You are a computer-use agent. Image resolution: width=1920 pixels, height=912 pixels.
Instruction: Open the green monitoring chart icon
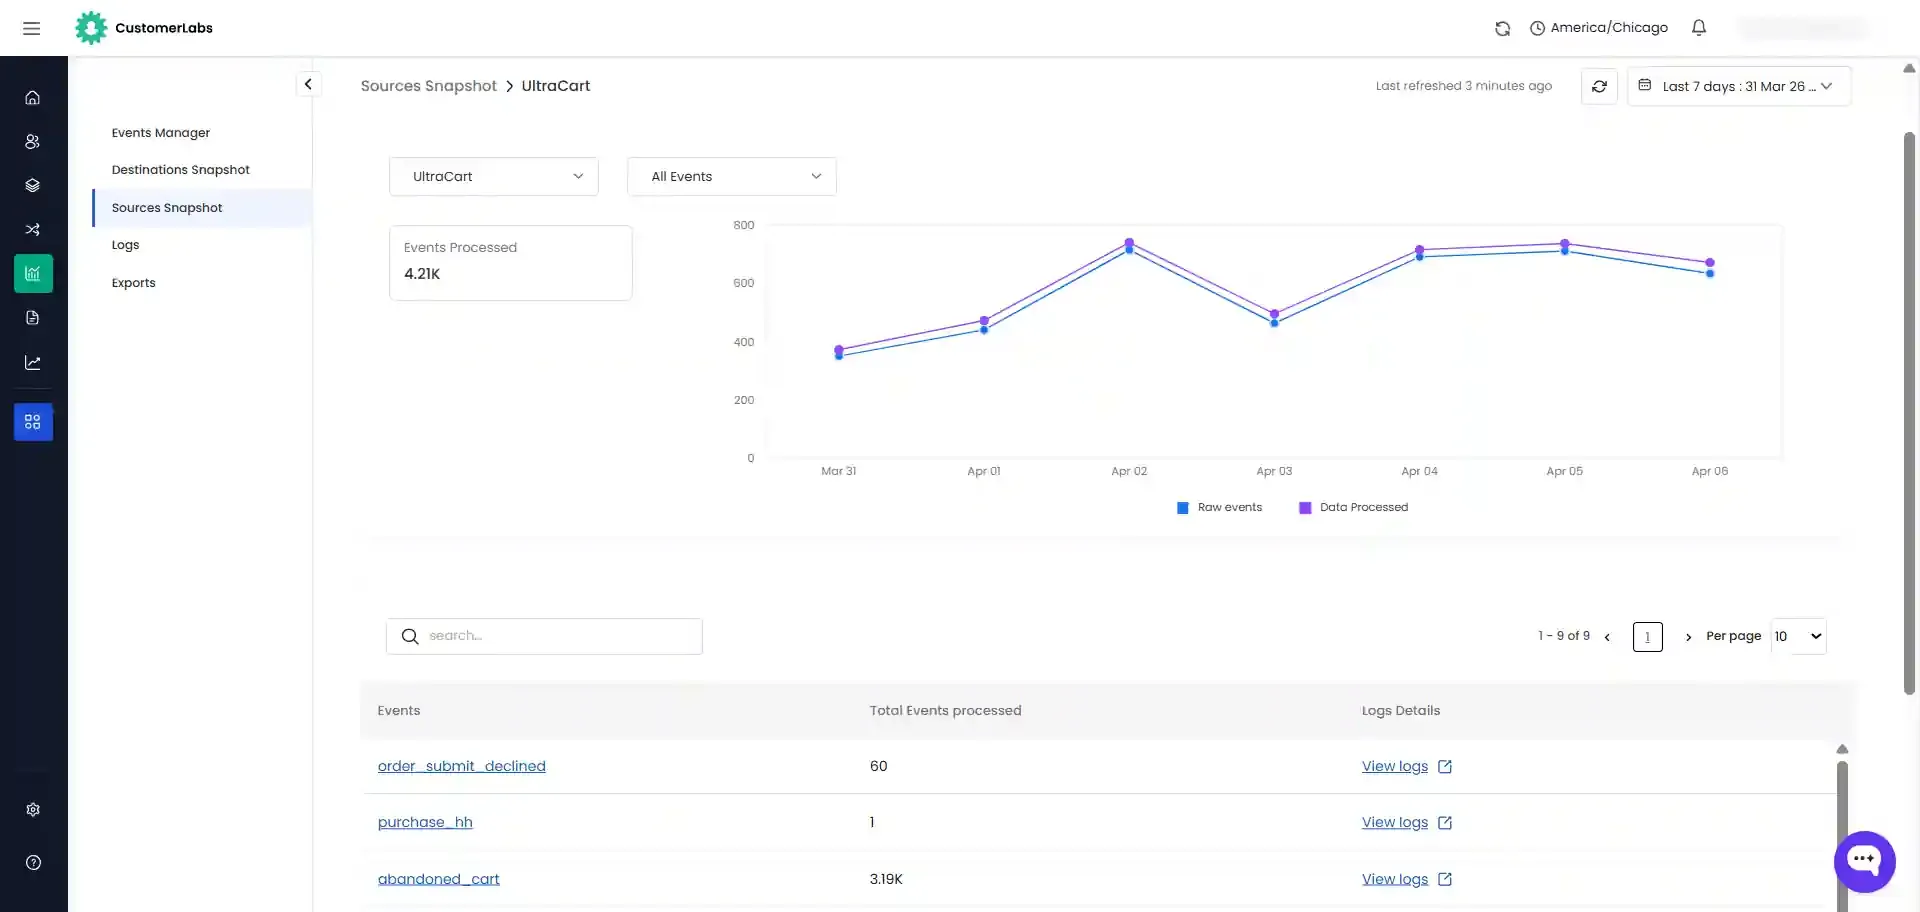tap(33, 274)
